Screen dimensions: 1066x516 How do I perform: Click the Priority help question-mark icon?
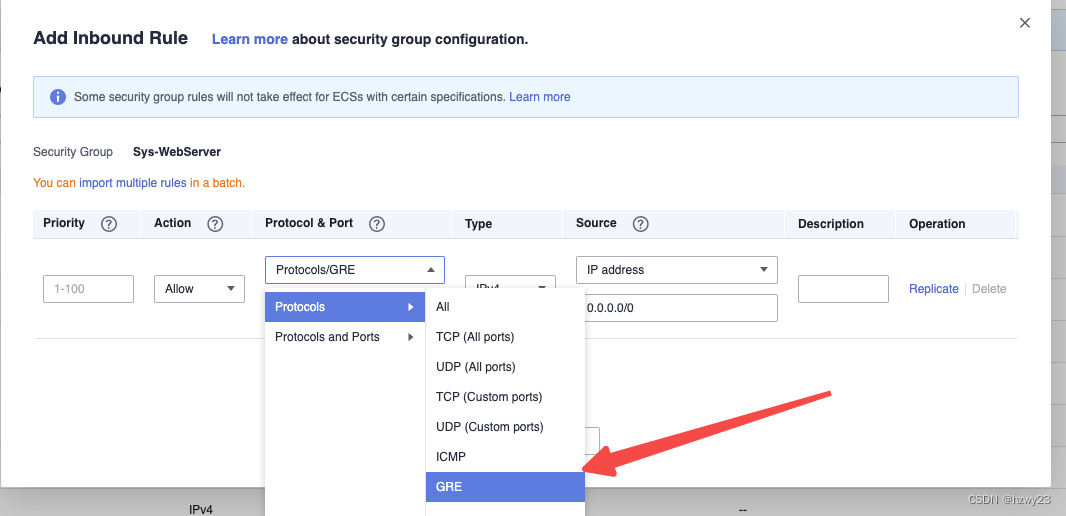tap(109, 224)
